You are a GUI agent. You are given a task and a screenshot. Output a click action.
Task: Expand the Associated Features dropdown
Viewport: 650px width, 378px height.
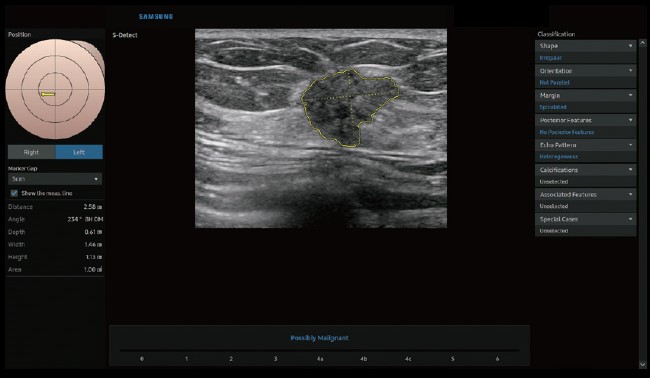585,194
